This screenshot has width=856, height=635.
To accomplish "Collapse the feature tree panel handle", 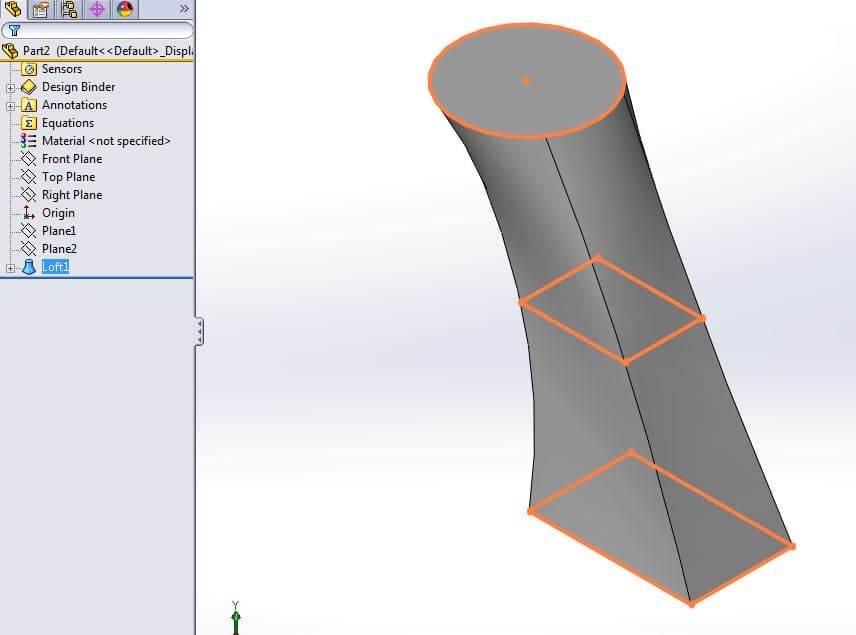I will (199, 331).
